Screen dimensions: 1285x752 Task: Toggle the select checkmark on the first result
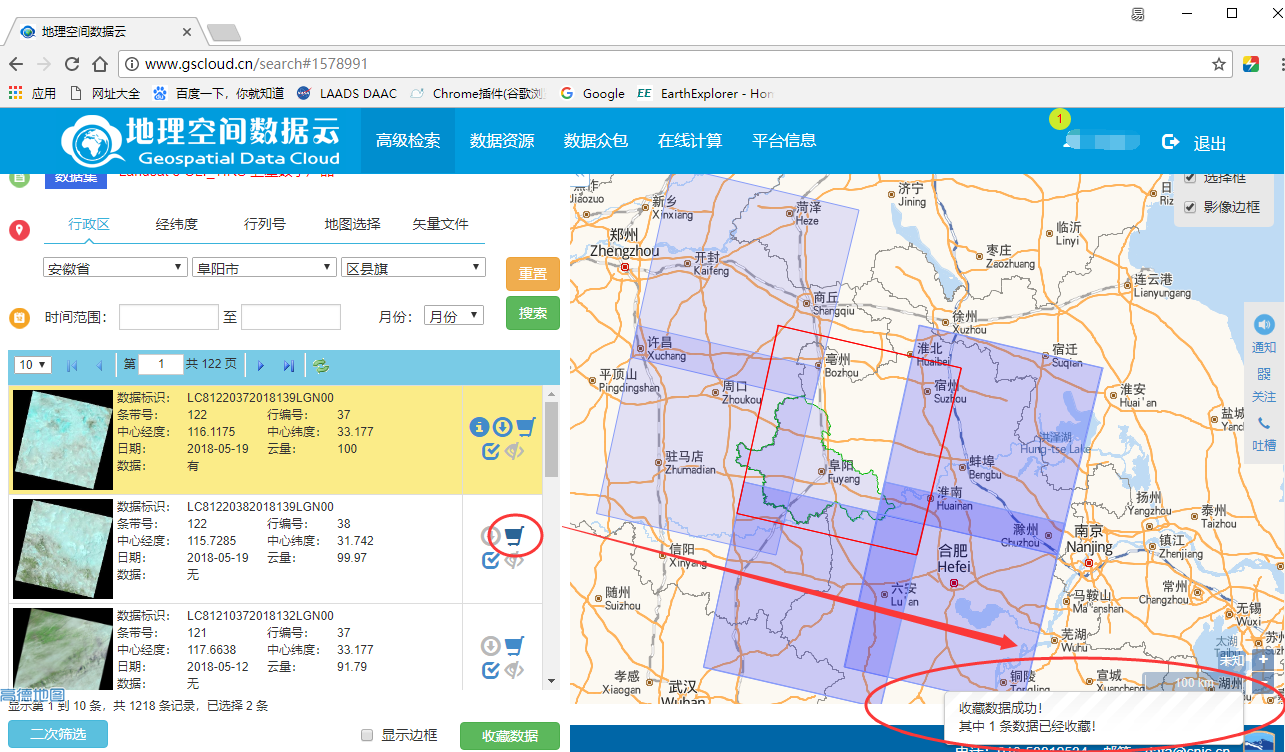coord(490,451)
